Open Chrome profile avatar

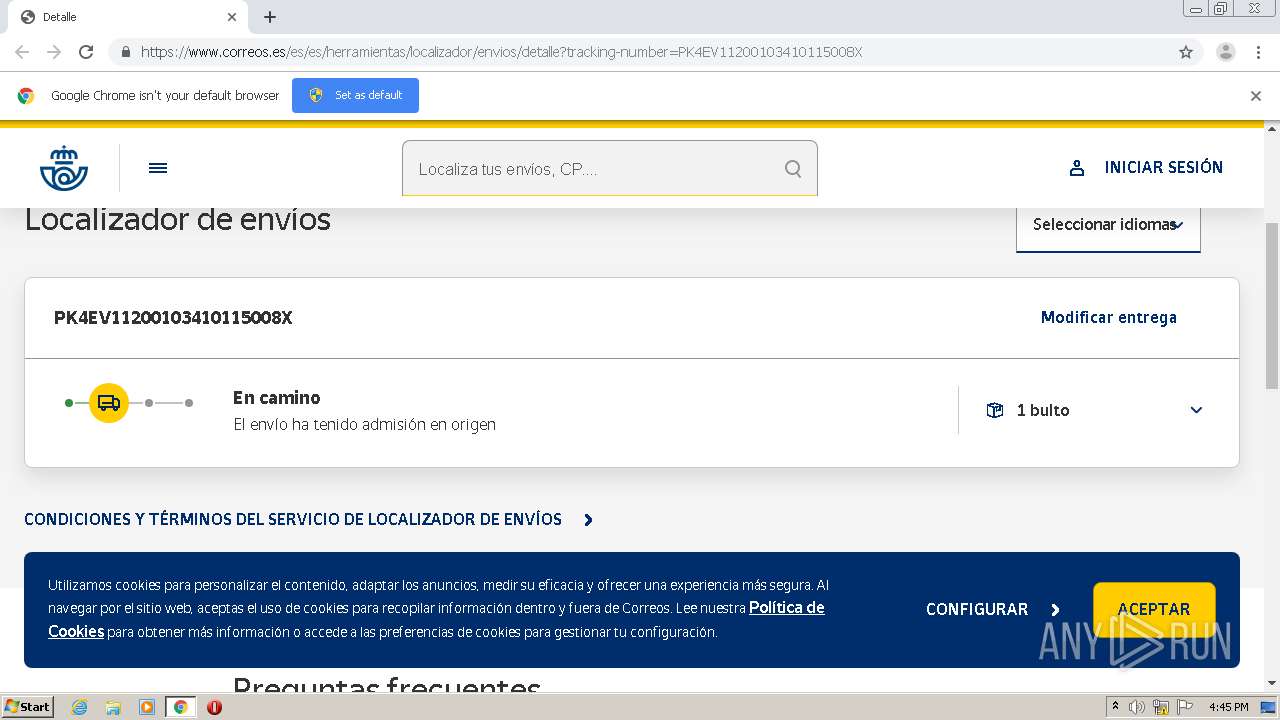tap(1225, 52)
